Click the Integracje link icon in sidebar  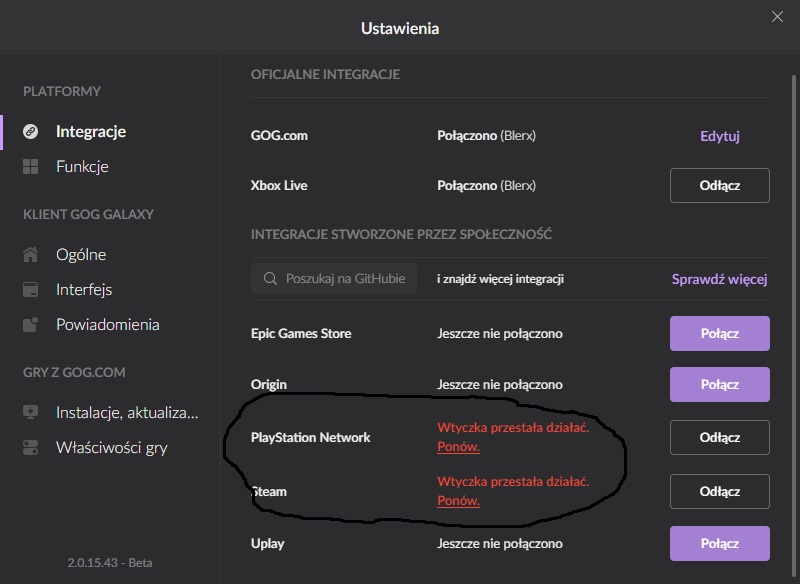click(31, 132)
